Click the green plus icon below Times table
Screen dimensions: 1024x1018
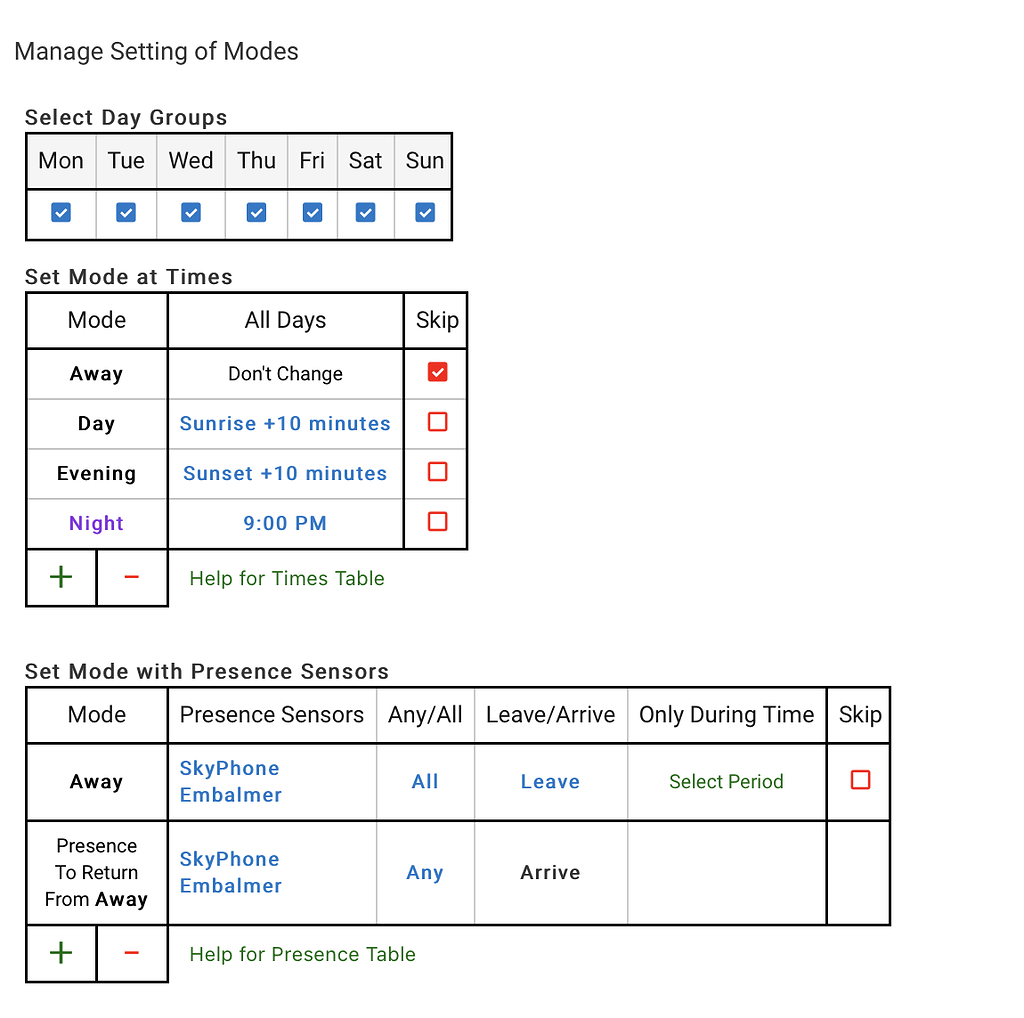pyautogui.click(x=60, y=577)
